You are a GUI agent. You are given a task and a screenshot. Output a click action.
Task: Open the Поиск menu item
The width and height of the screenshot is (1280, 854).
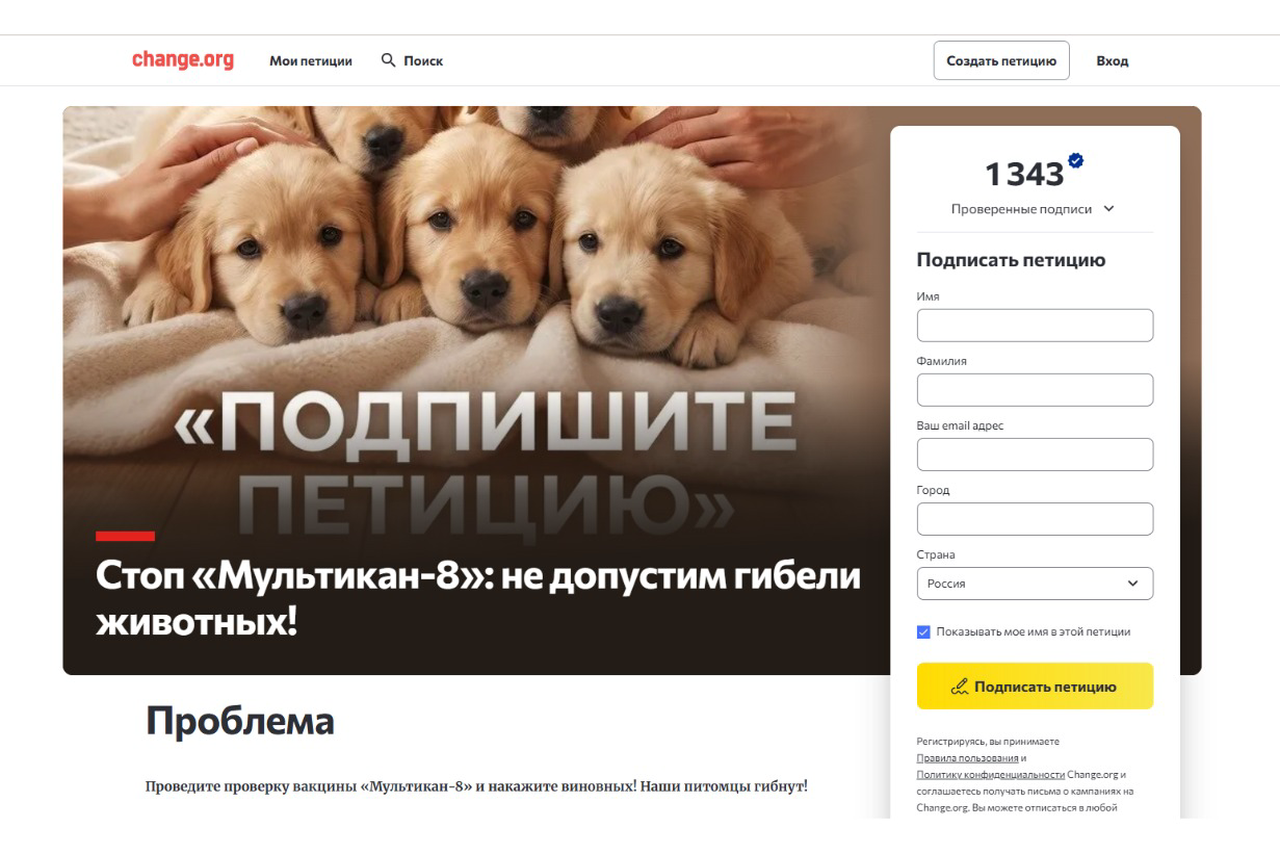(x=423, y=61)
